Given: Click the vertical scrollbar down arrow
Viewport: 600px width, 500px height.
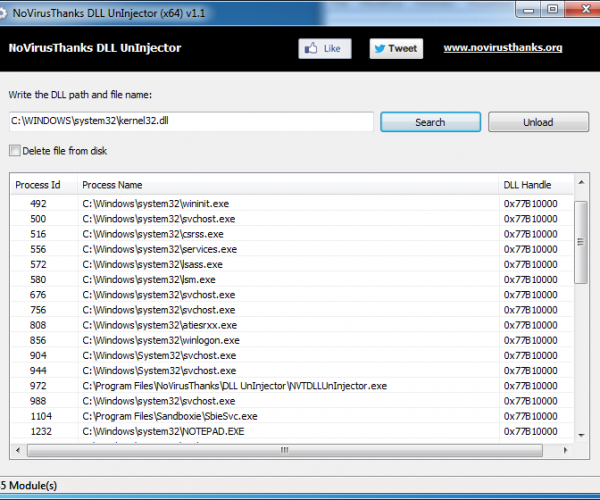Looking at the screenshot, I should (581, 435).
